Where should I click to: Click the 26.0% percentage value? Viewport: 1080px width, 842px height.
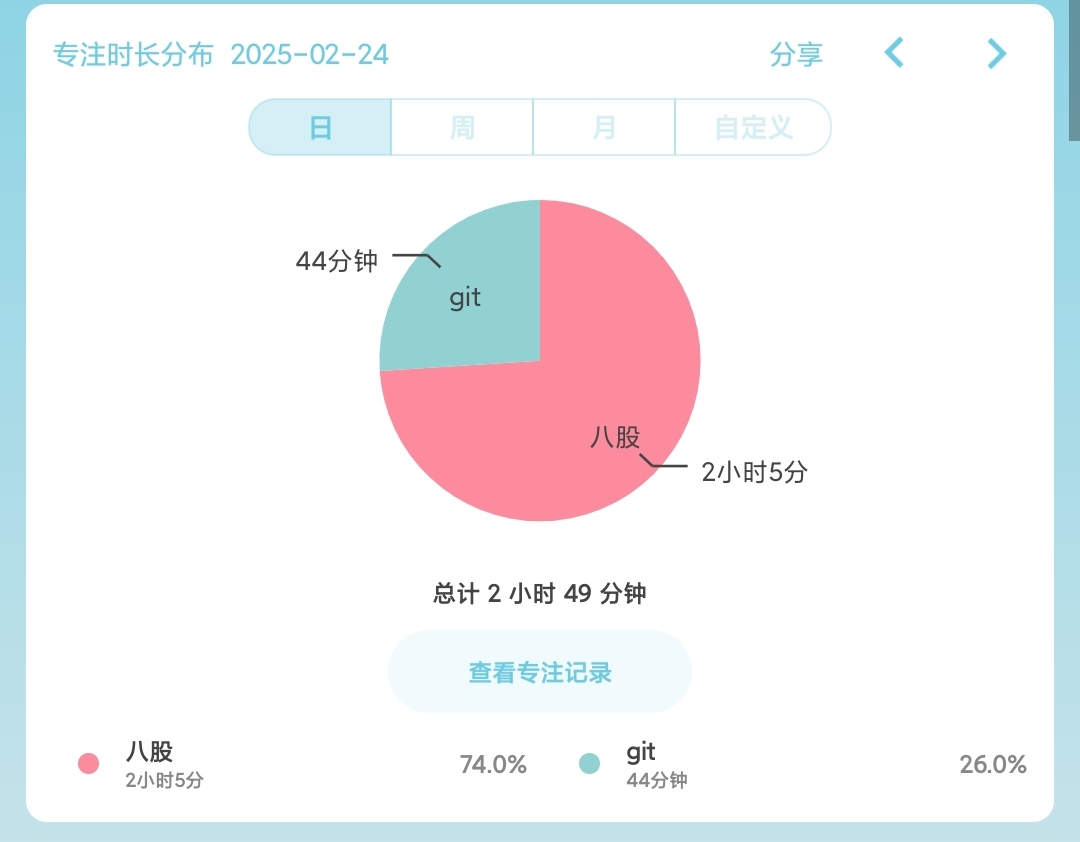pos(993,765)
